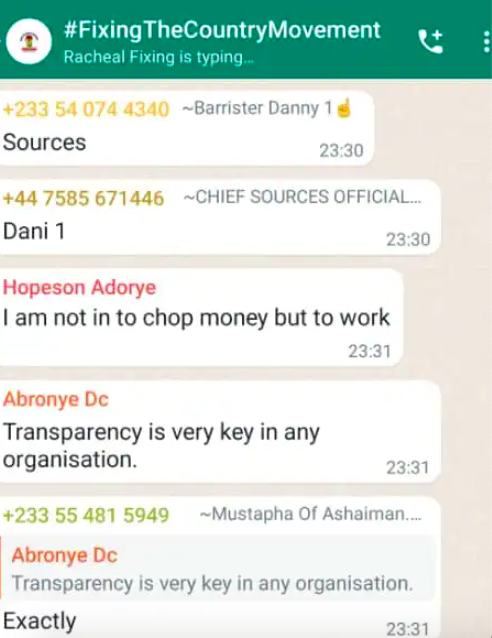Tap the ~Mustapha Of Ashaiman display name
This screenshot has width=492, height=638.
point(311,514)
